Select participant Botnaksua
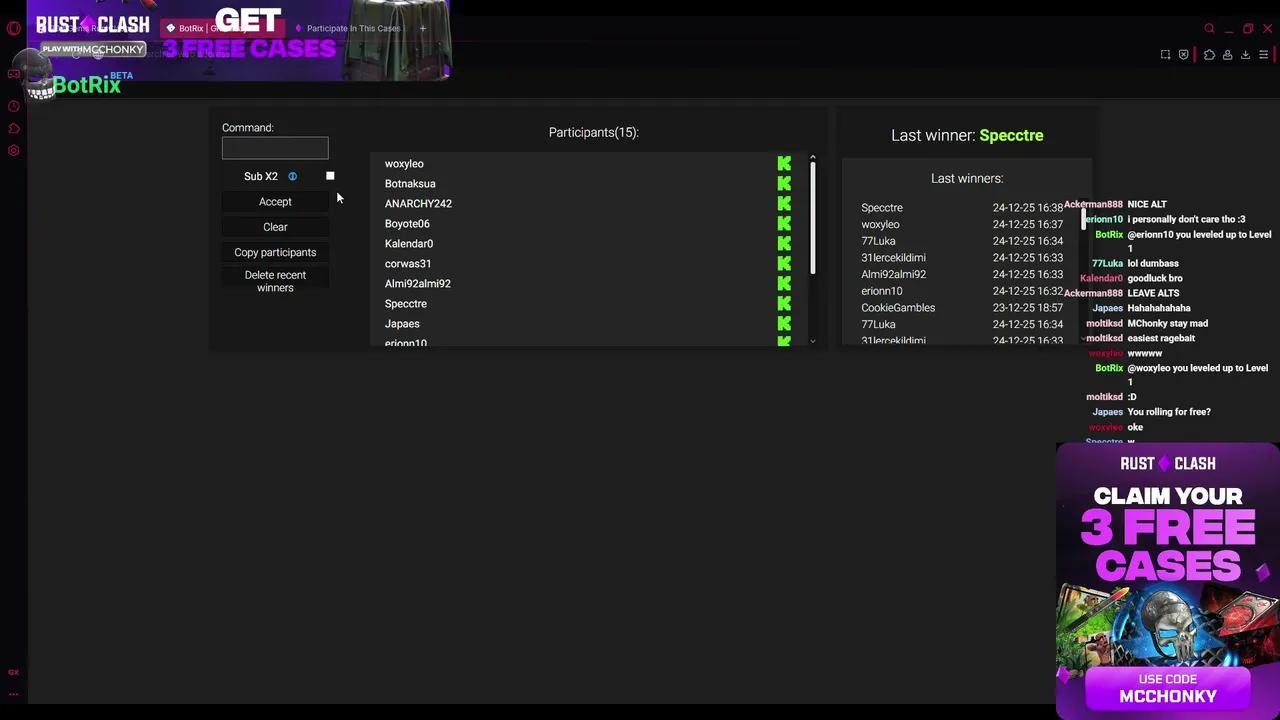This screenshot has height=720, width=1280. coord(410,184)
